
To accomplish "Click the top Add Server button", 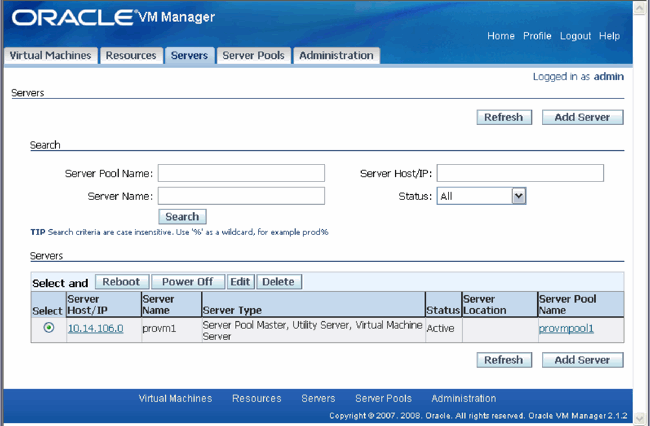I will (x=582, y=117).
